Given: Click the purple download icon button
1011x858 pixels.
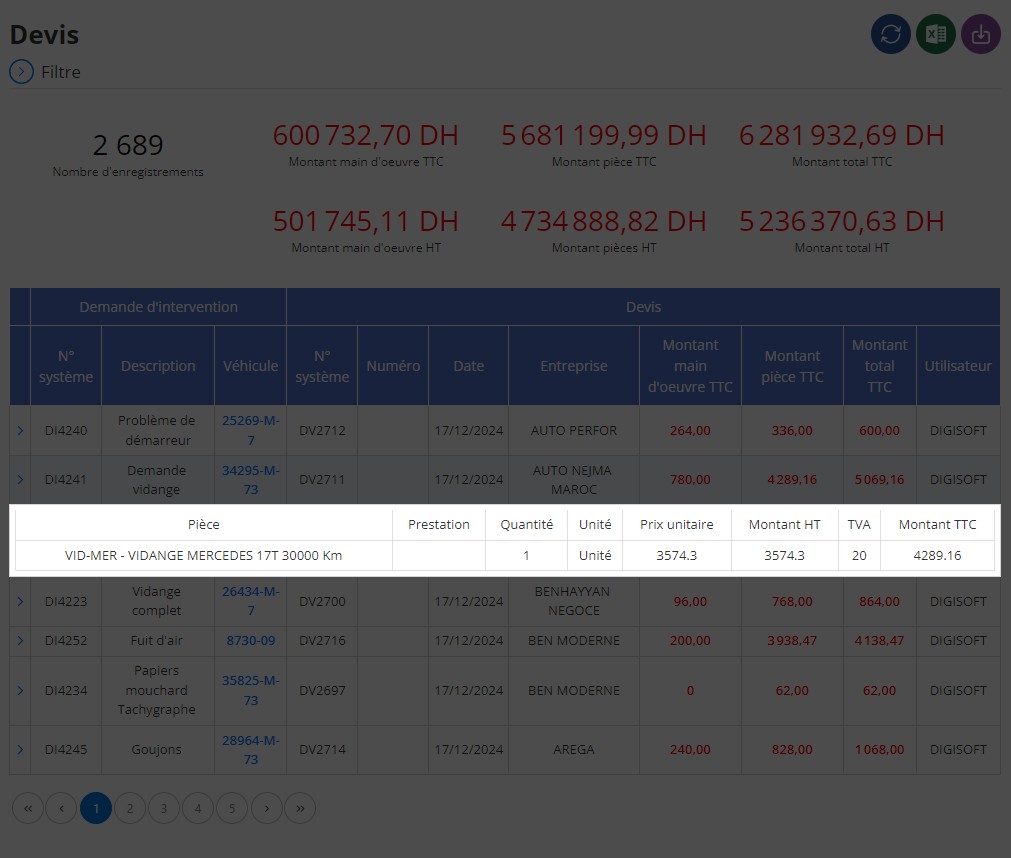Looking at the screenshot, I should (x=981, y=34).
